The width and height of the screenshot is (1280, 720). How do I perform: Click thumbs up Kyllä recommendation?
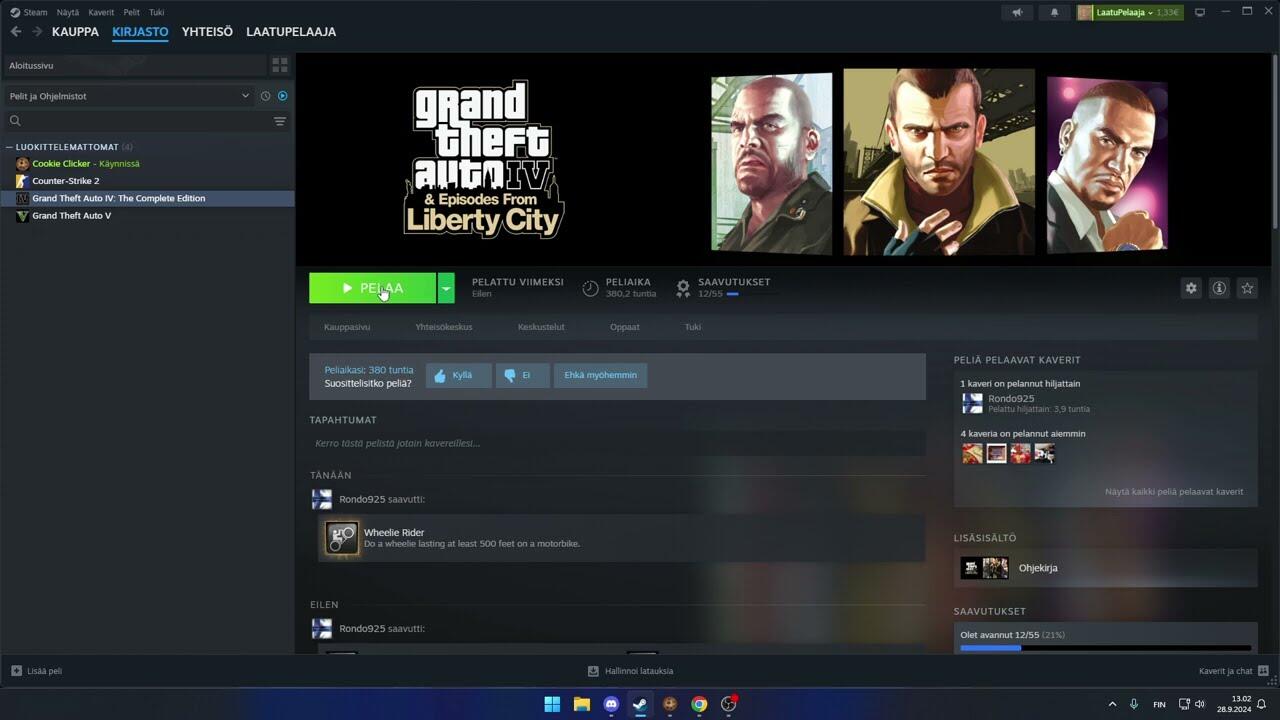tap(458, 375)
